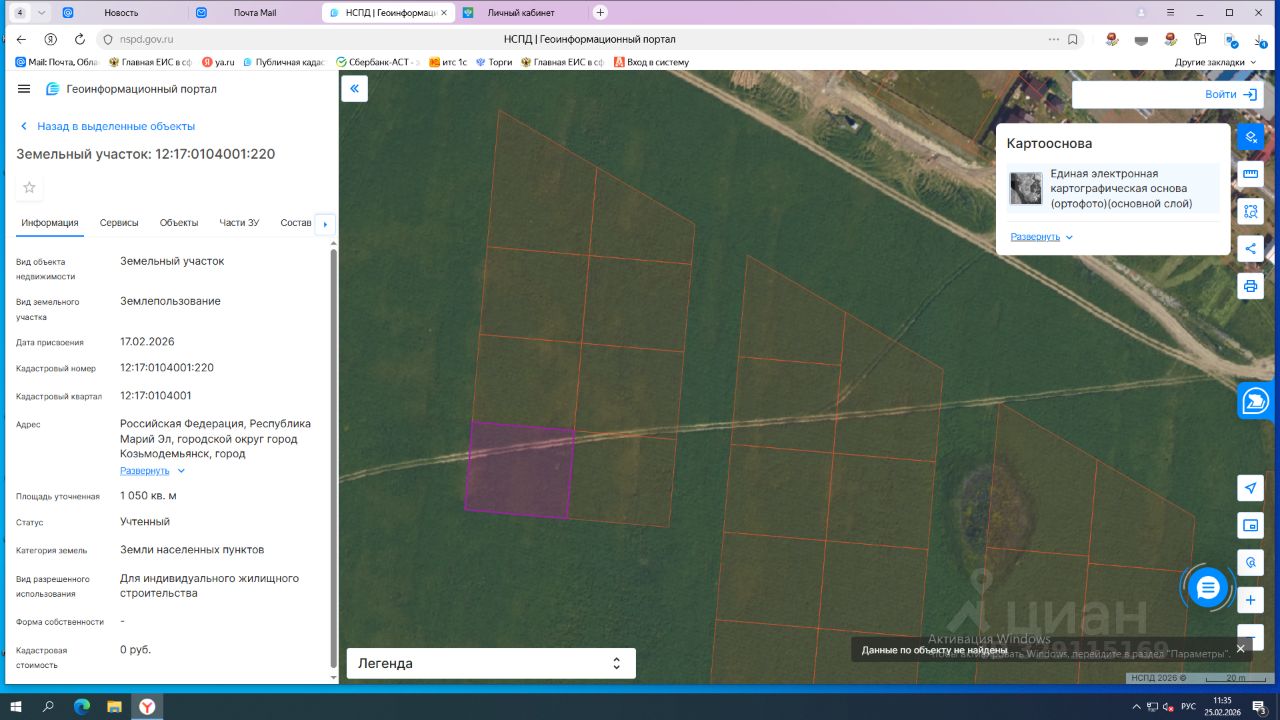1280x720 pixels.
Task: Collapse the left info panel
Action: 354,89
